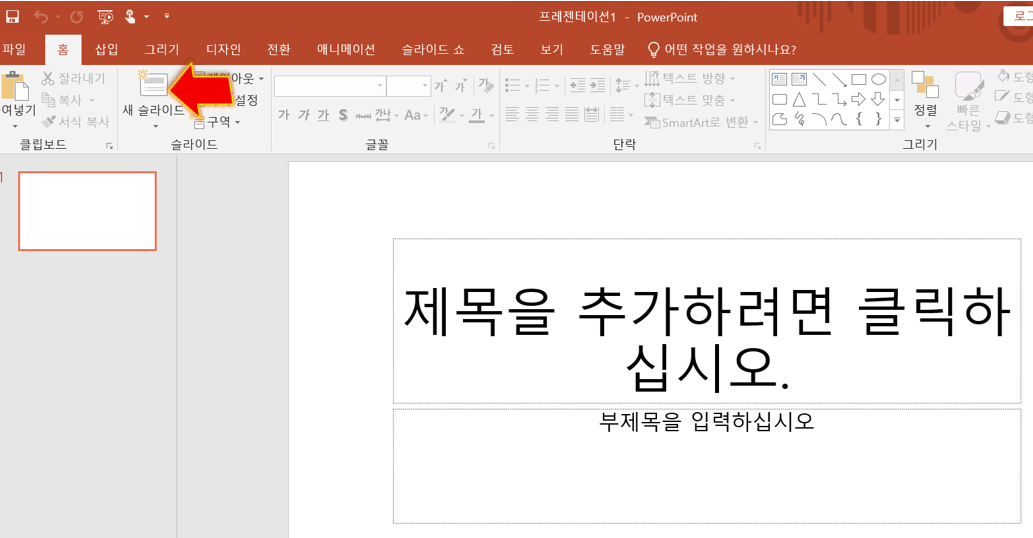This screenshot has width=1033, height=538.
Task: Toggle center text alignment
Action: [532, 115]
